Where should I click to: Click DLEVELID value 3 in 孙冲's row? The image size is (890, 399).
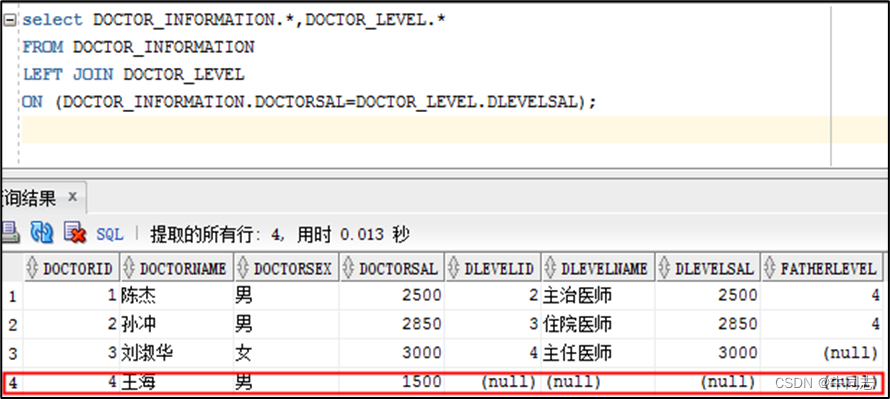[x=492, y=324]
